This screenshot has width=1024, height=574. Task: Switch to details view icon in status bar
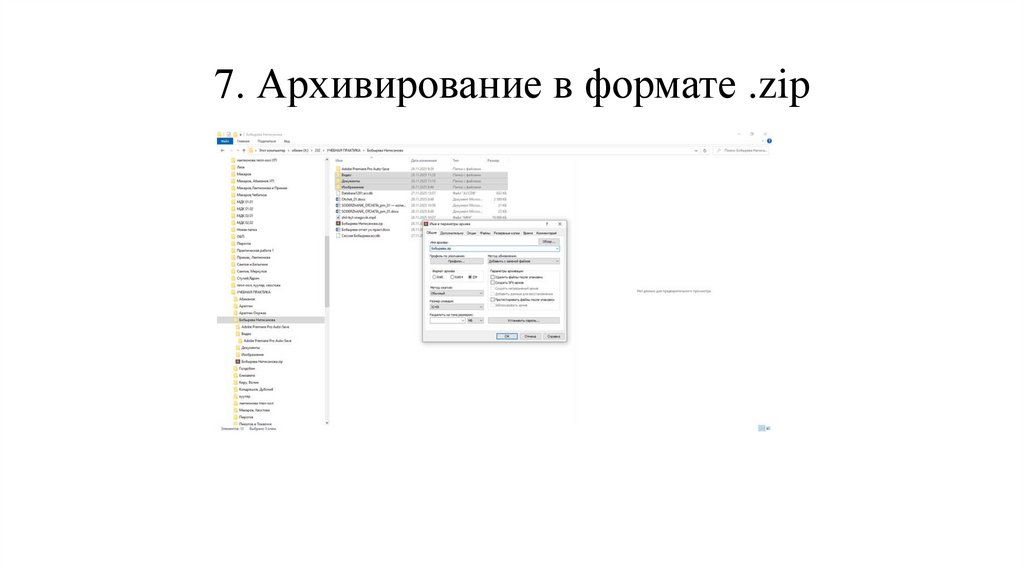(761, 428)
